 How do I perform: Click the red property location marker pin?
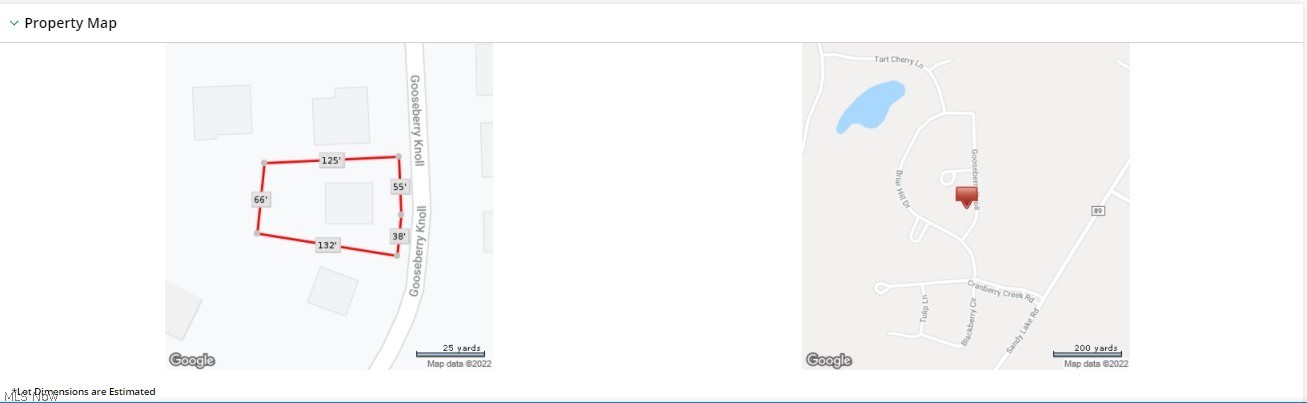click(x=966, y=196)
